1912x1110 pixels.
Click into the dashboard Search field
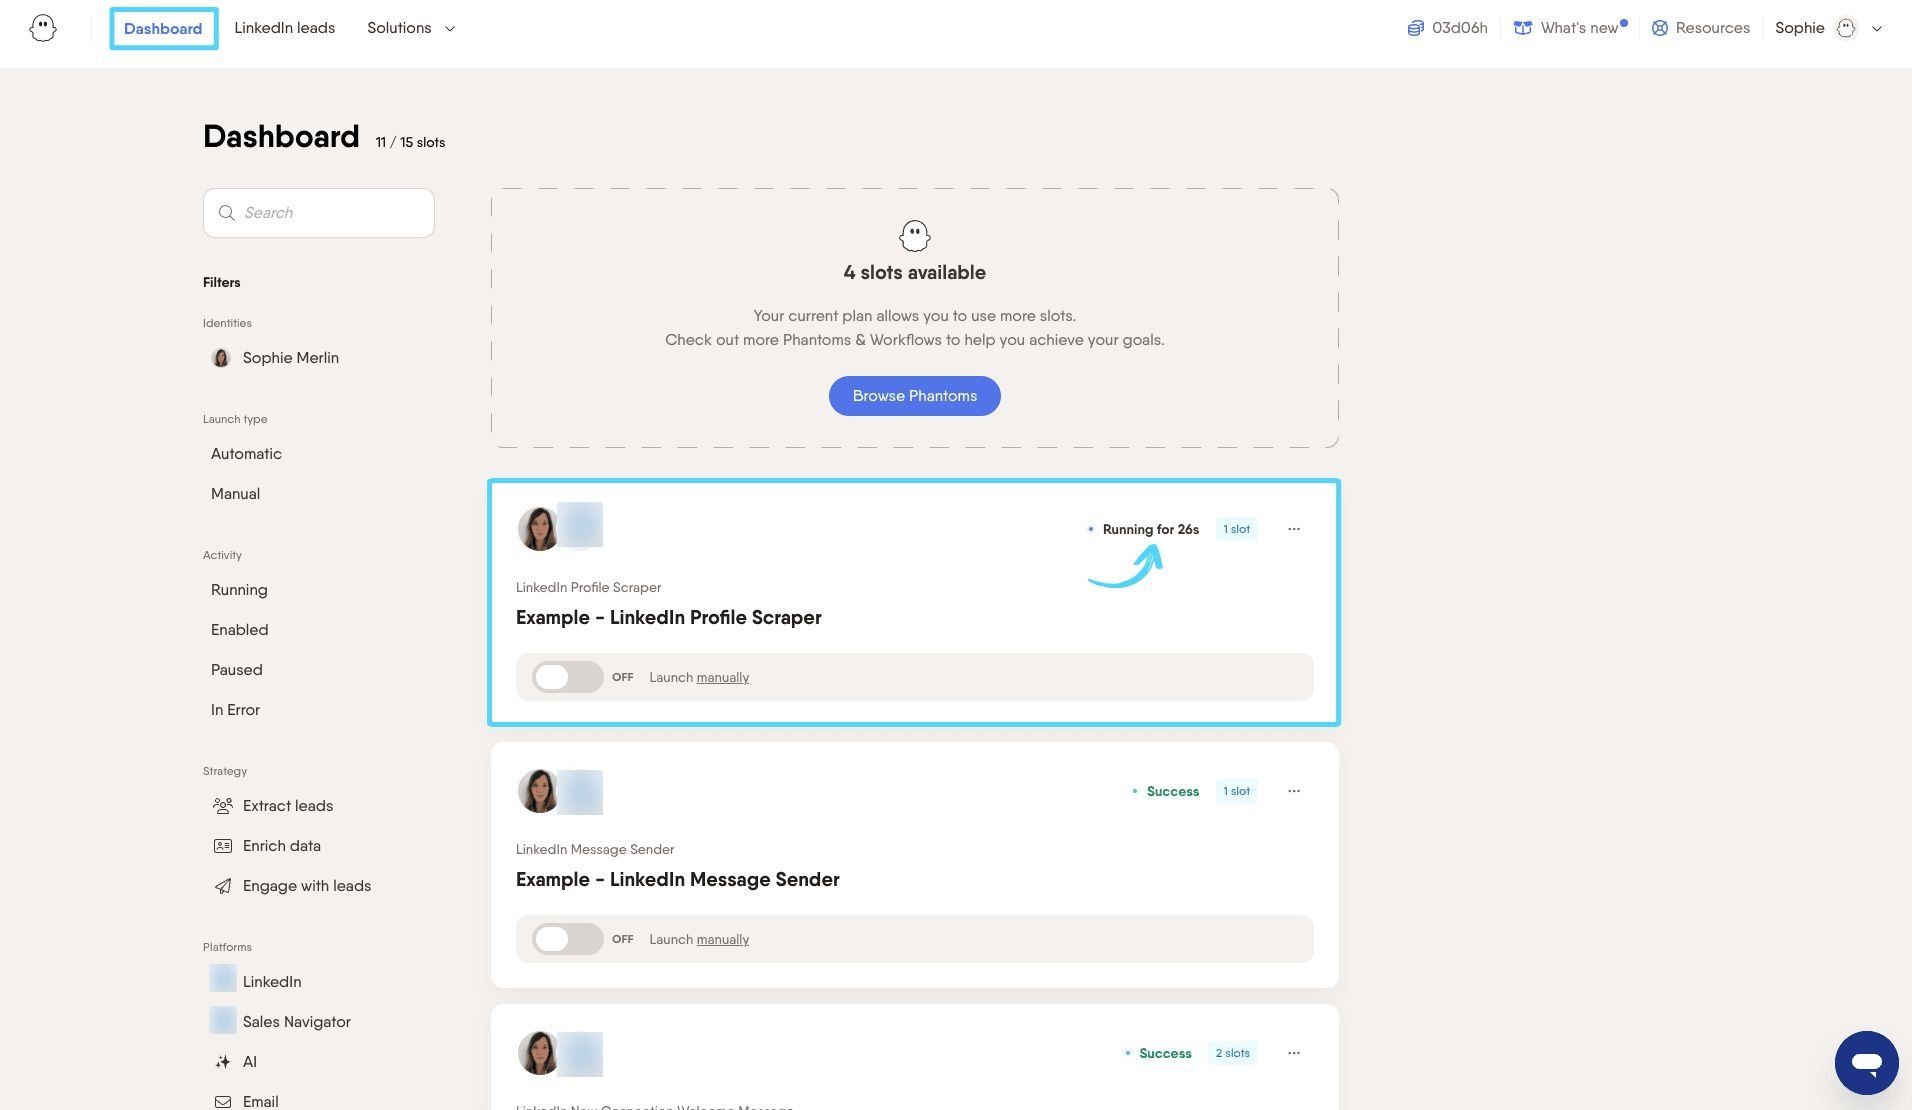coord(319,213)
